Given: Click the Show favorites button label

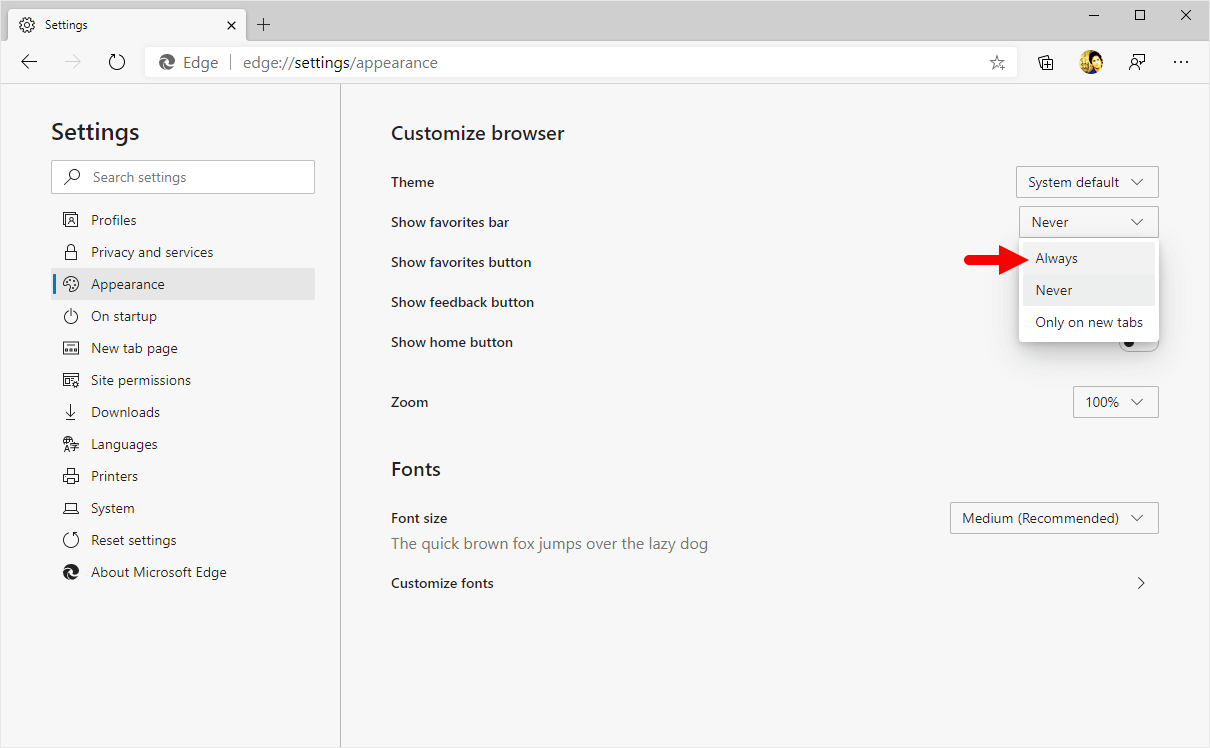Looking at the screenshot, I should click(461, 262).
